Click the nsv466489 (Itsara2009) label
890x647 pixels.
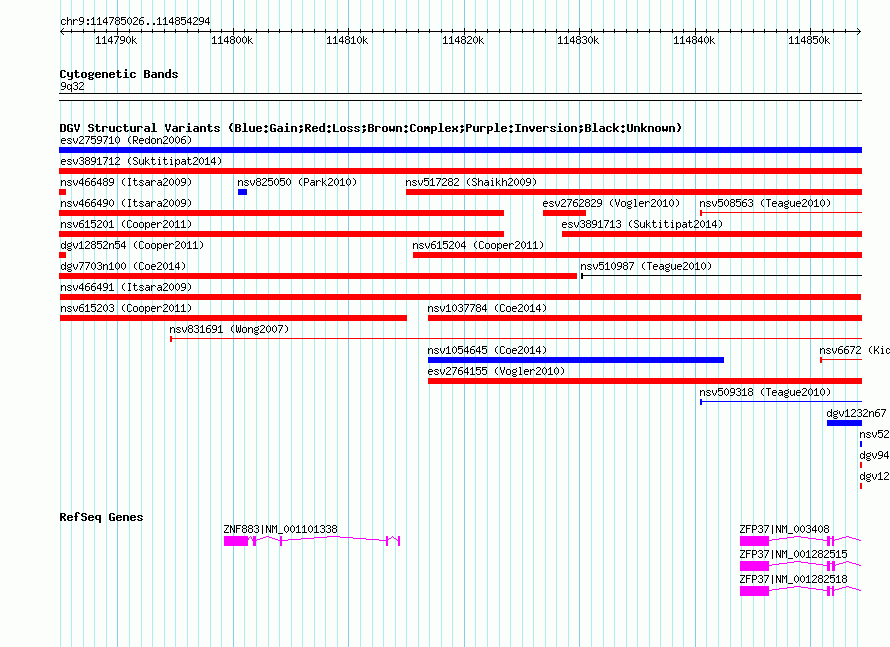click(126, 182)
